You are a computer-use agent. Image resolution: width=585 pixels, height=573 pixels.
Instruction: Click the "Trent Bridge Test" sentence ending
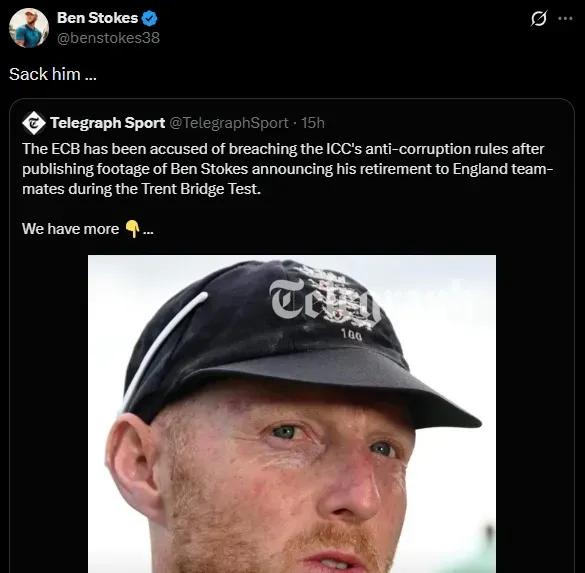pyautogui.click(x=201, y=189)
